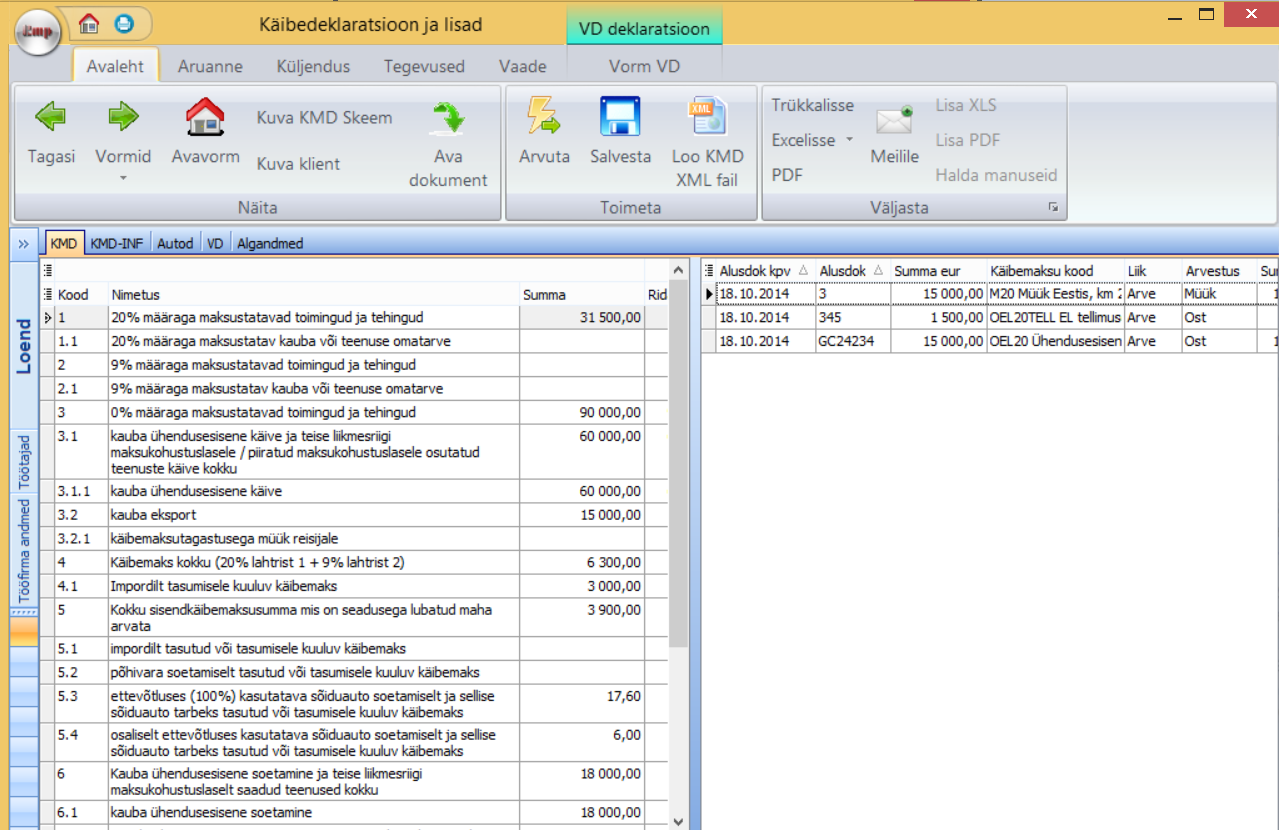Image resolution: width=1279 pixels, height=830 pixels.
Task: Open the Algandmed tab
Action: tap(270, 243)
